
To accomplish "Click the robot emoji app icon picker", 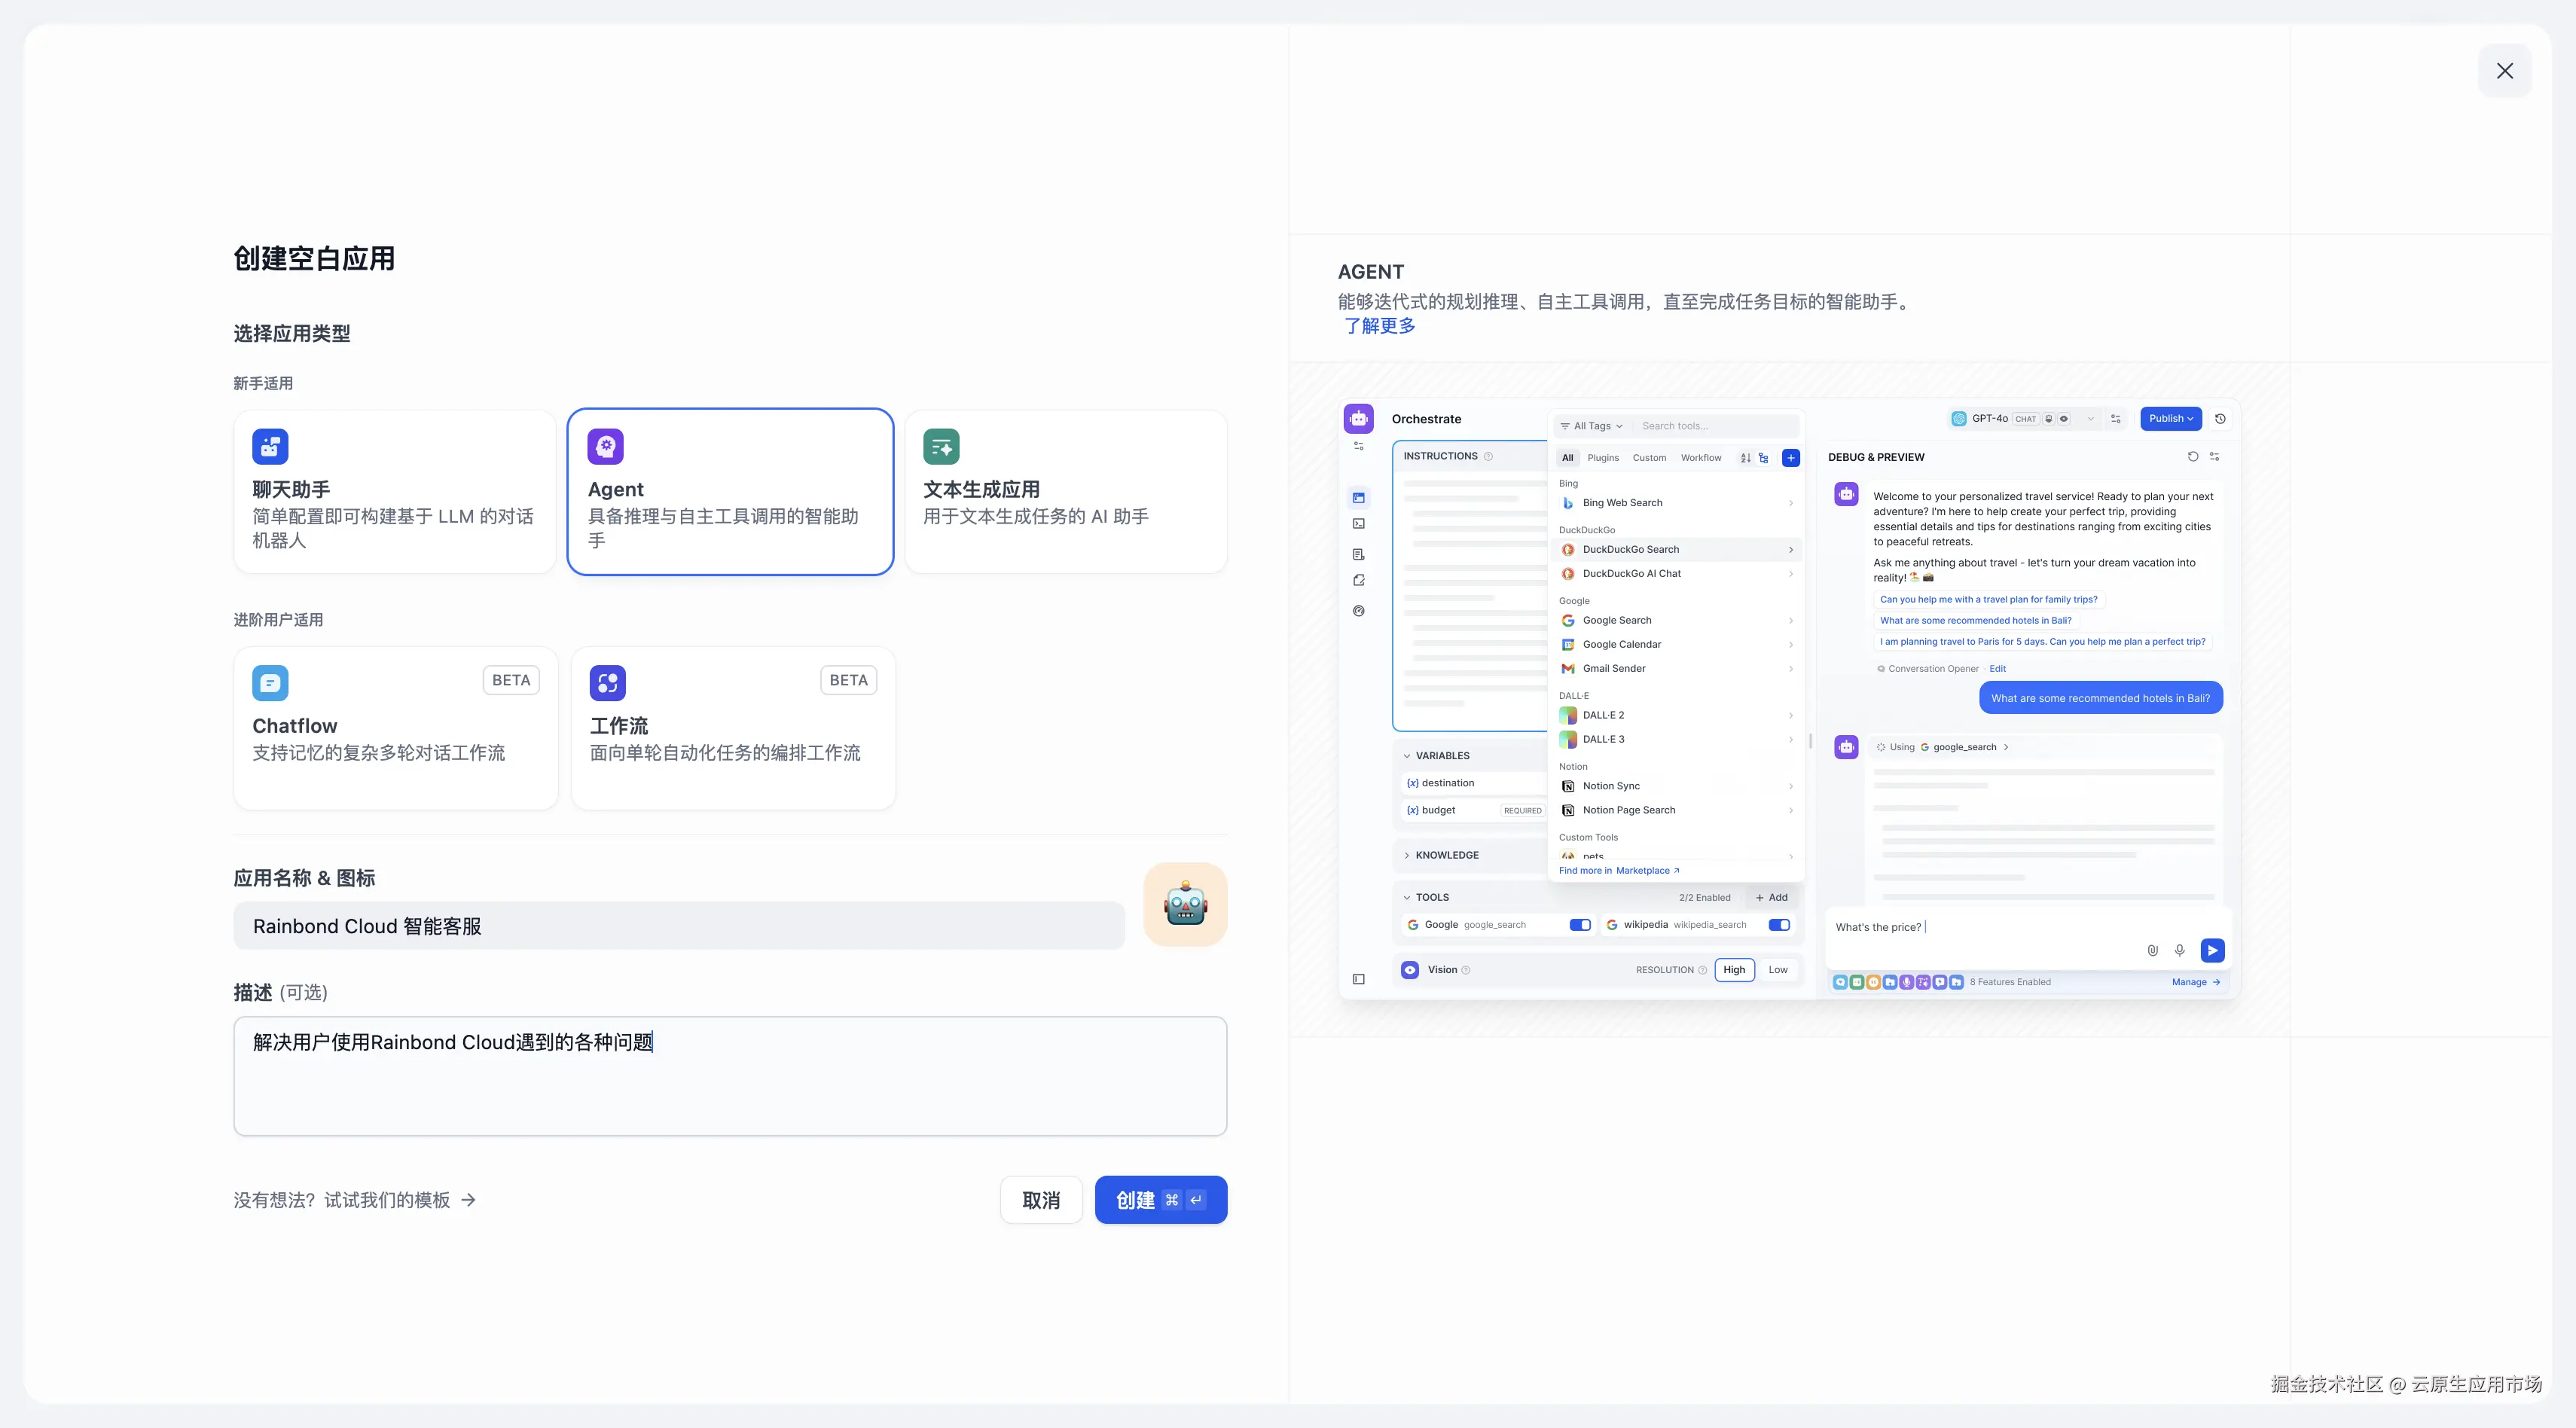I will tap(1185, 904).
